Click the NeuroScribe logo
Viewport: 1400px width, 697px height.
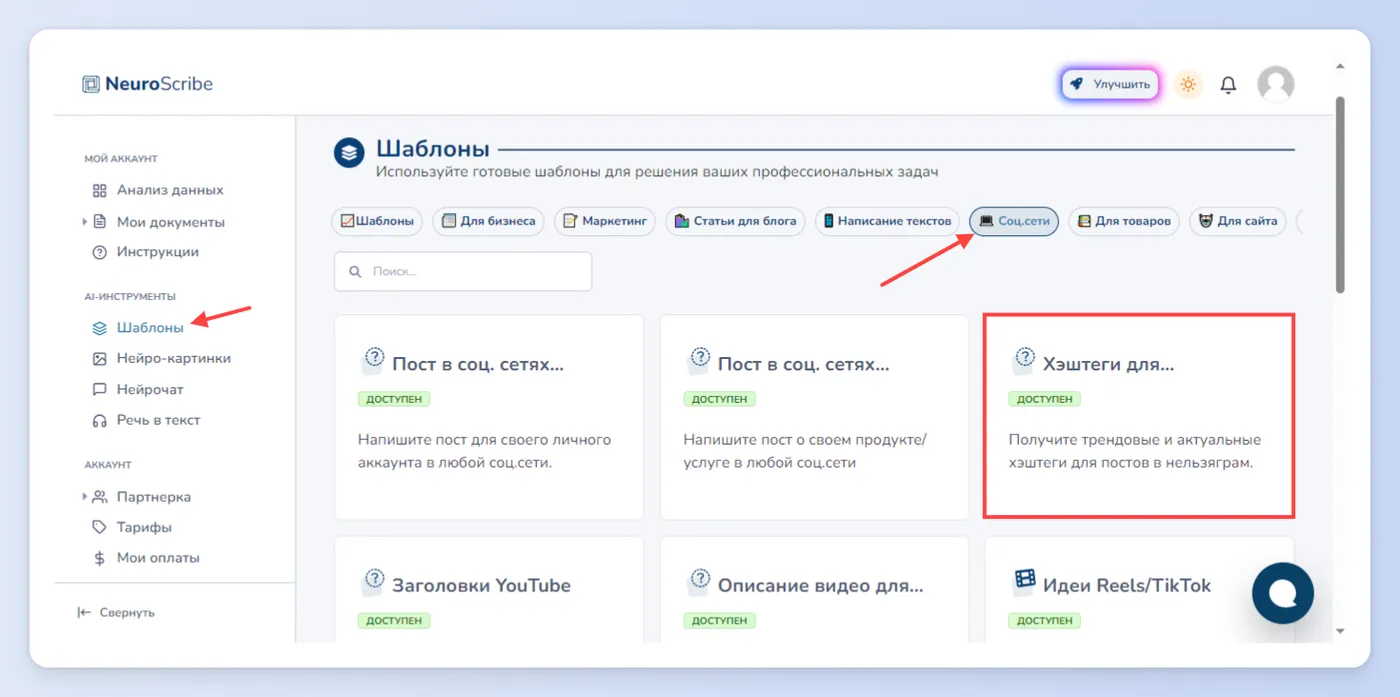tap(148, 84)
